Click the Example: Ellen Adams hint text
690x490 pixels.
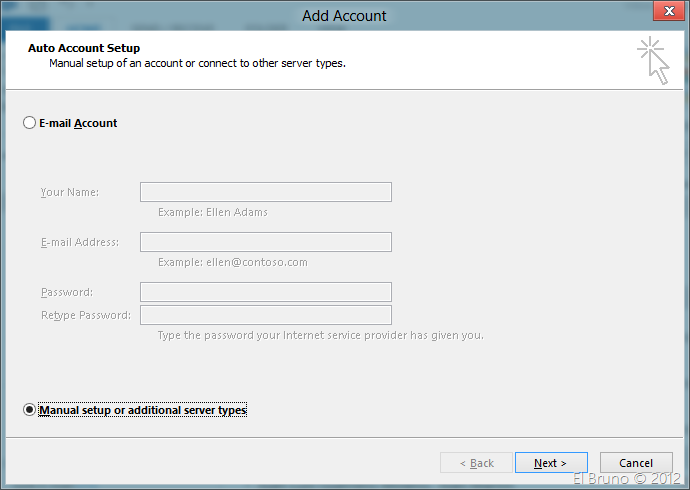click(x=212, y=212)
